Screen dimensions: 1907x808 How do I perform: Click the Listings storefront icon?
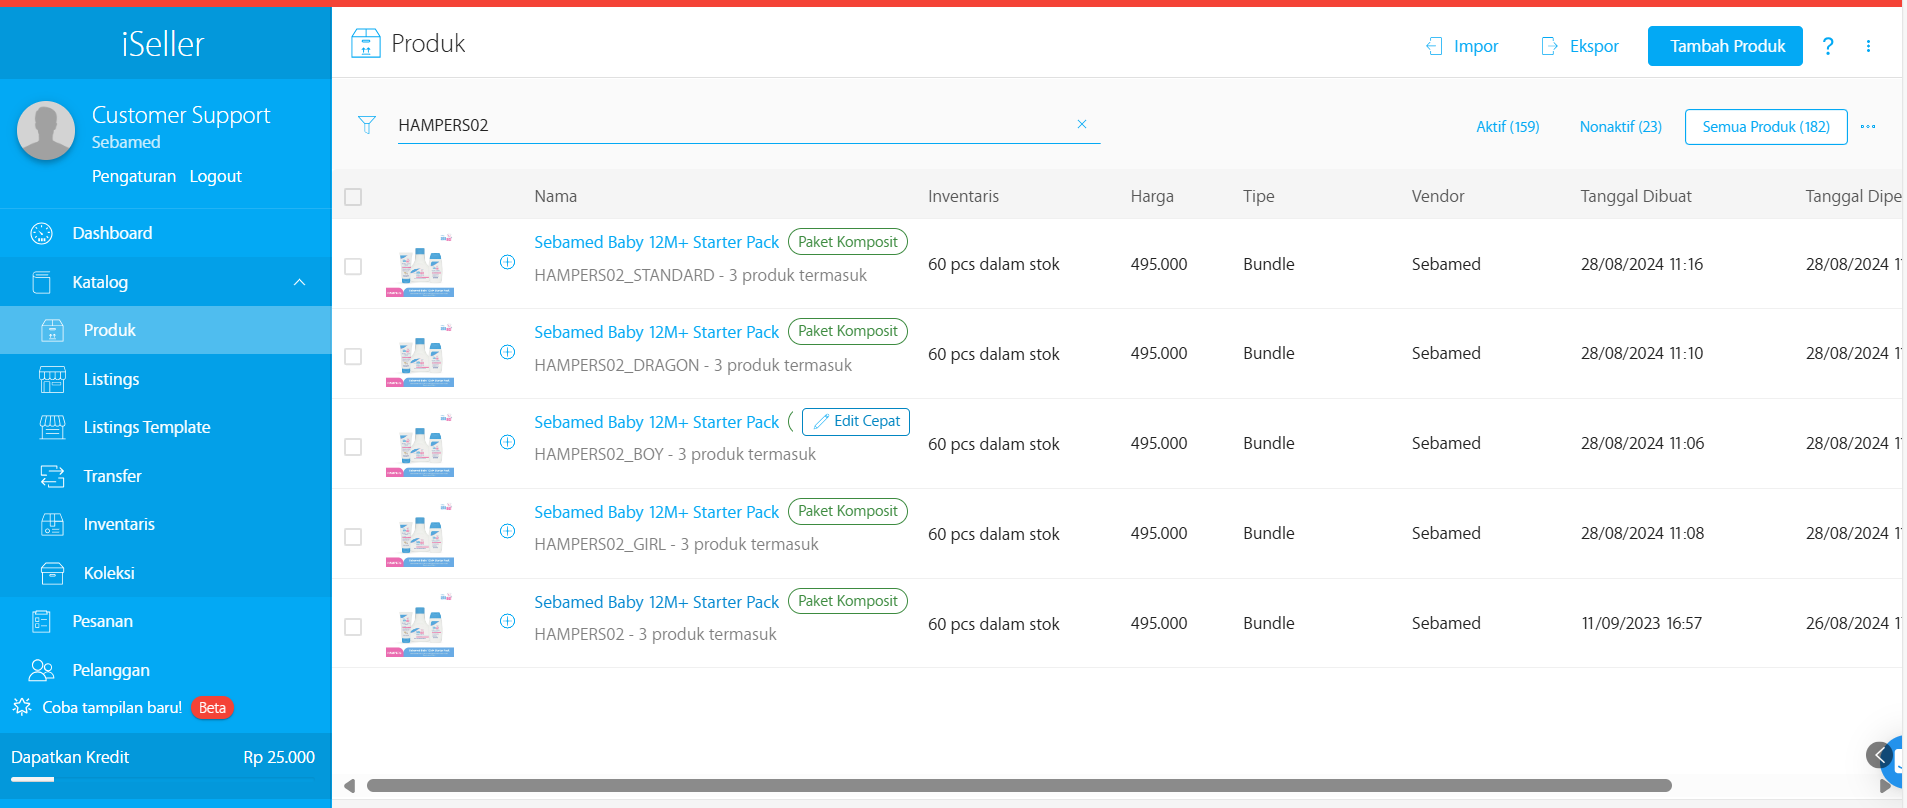(52, 379)
